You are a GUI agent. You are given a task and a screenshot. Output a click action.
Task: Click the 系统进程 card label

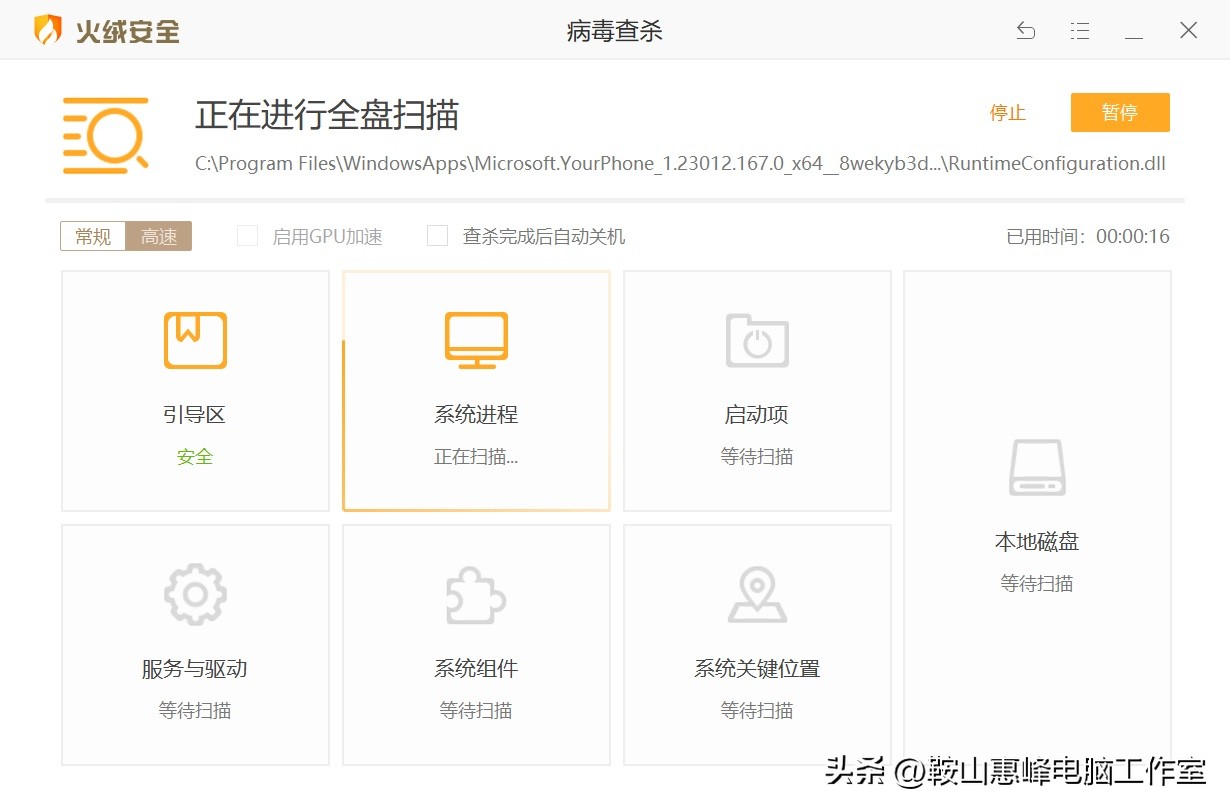tap(476, 414)
